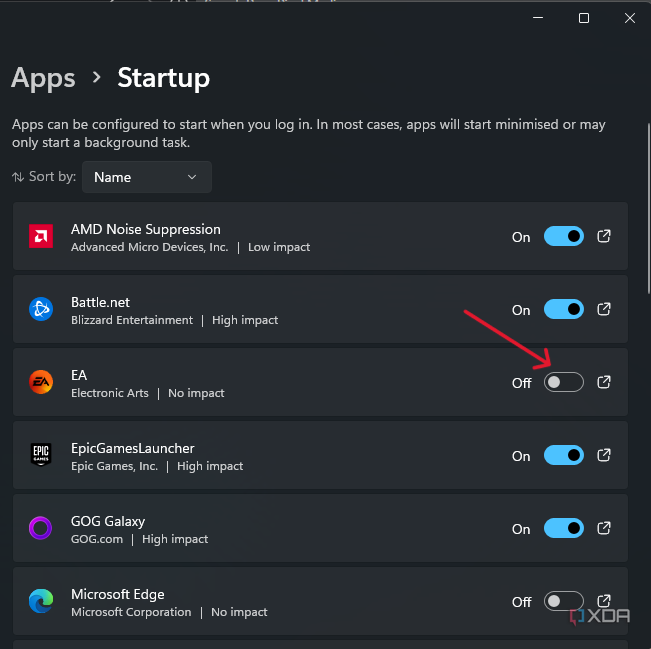The image size is (651, 649).
Task: Click the vertical scrollbar thumb
Action: [x=649, y=208]
